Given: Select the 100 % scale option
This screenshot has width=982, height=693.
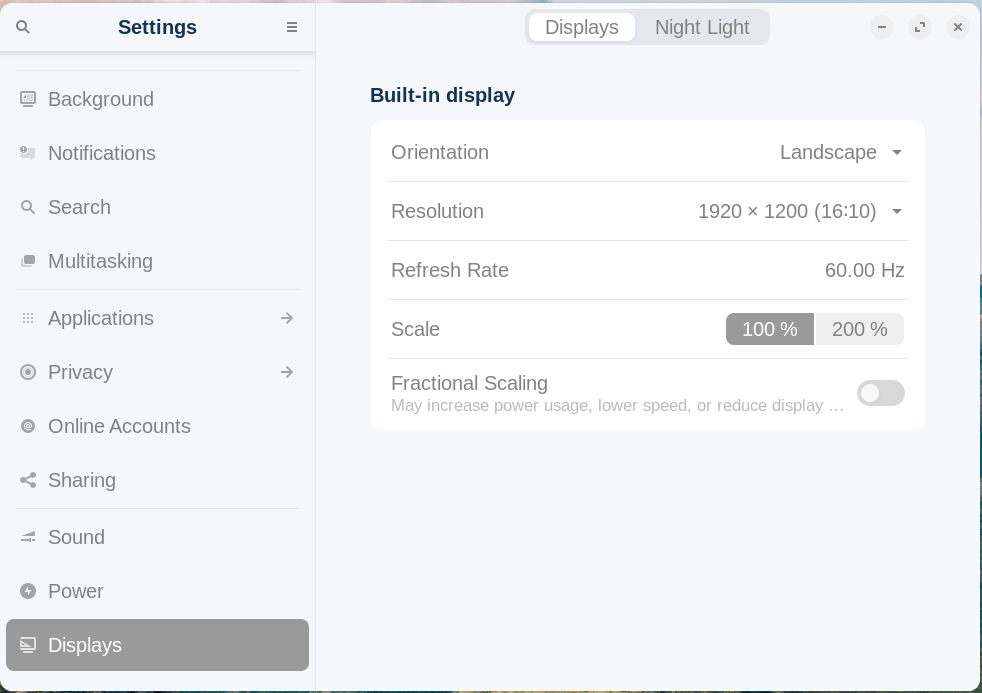Looking at the screenshot, I should pos(770,329).
